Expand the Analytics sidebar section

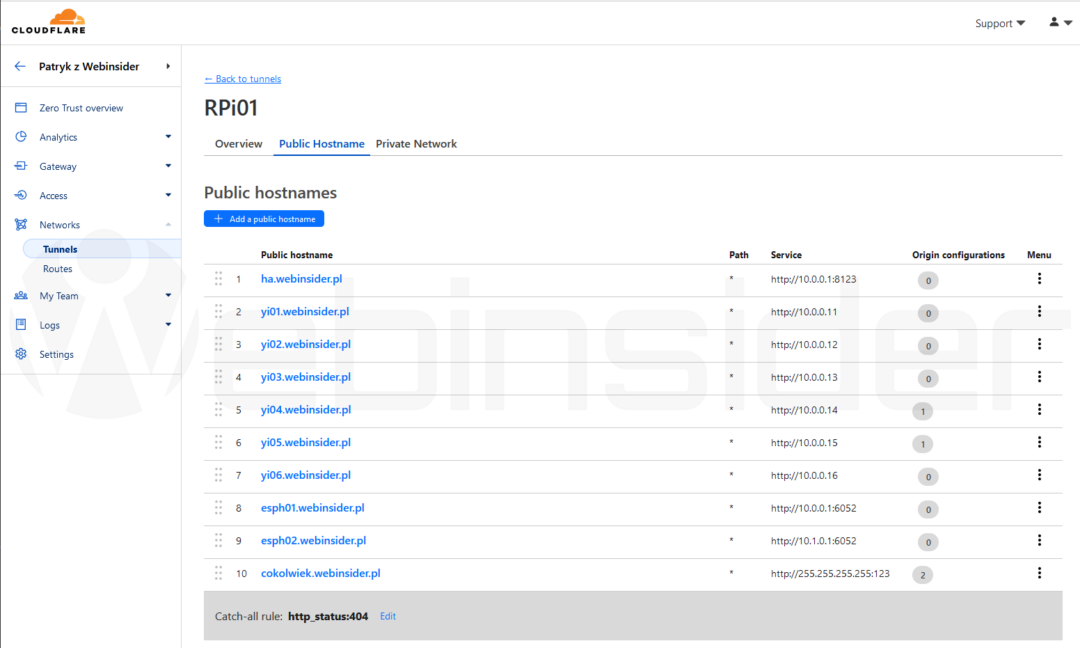click(x=168, y=137)
